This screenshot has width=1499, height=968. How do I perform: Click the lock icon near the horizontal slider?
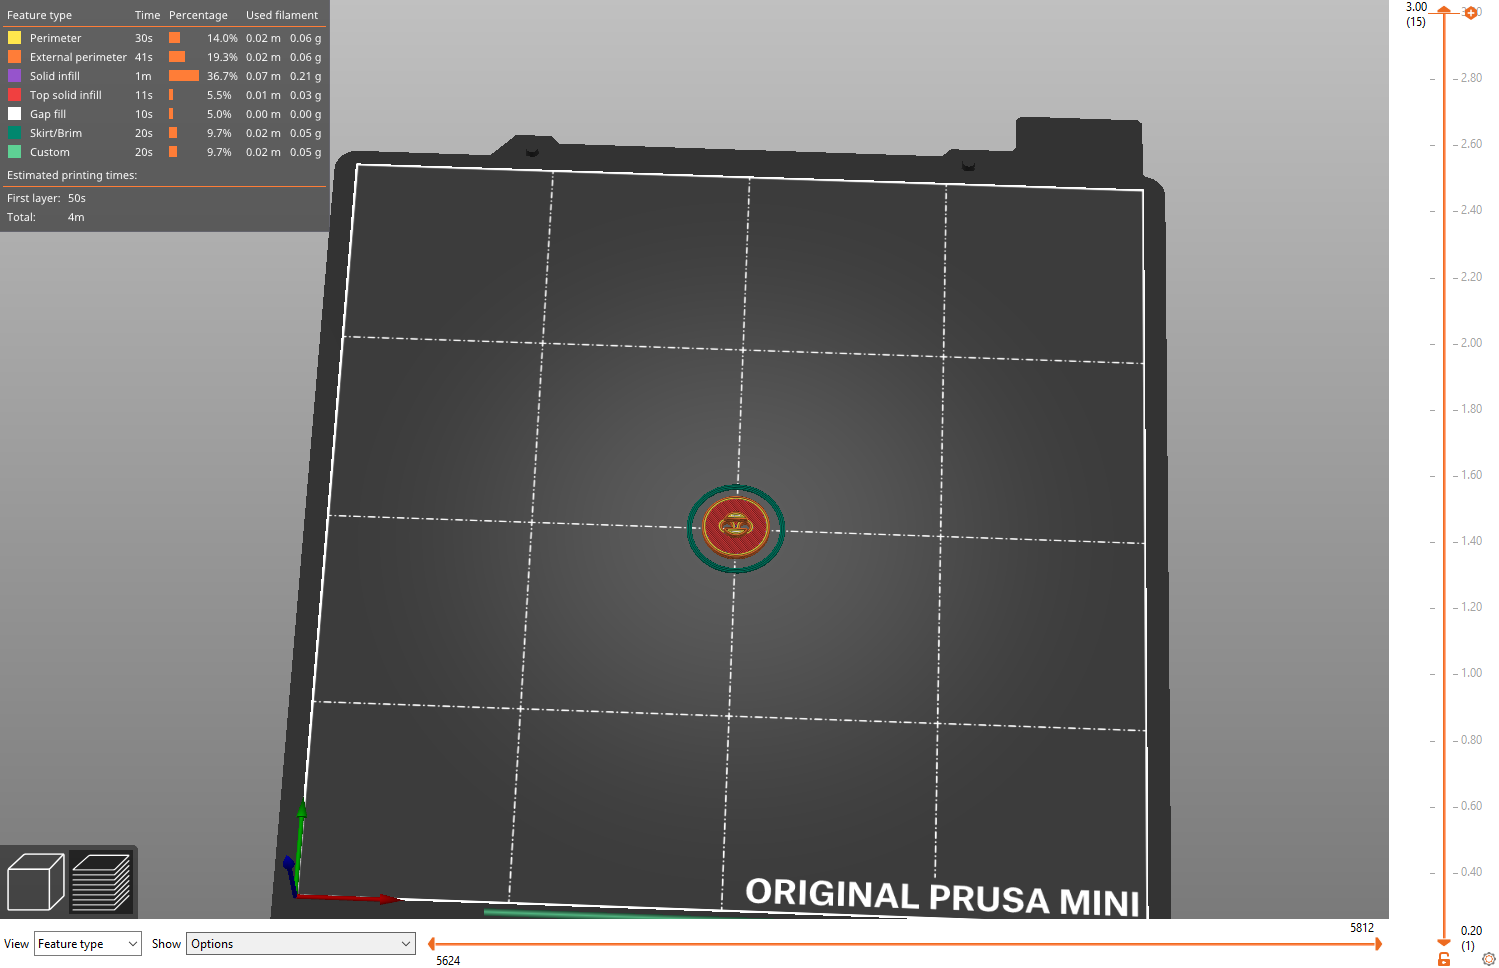tap(1442, 957)
